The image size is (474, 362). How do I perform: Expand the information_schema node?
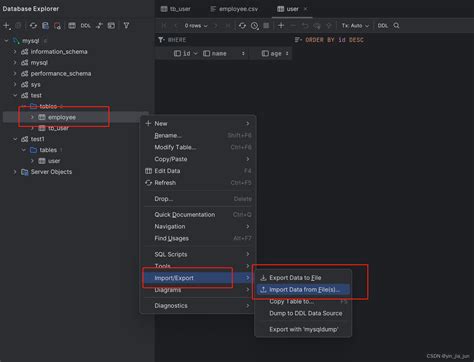point(15,52)
